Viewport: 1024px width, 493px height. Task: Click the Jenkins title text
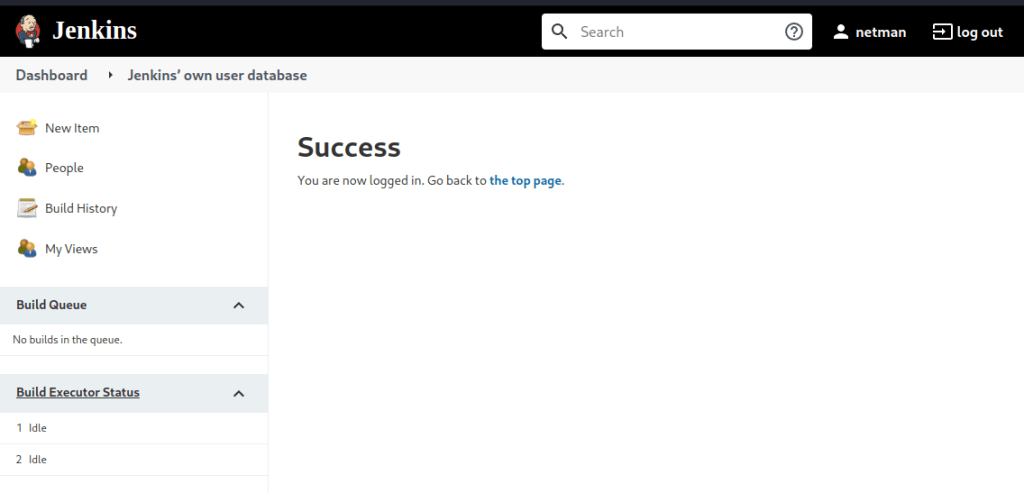(x=94, y=31)
